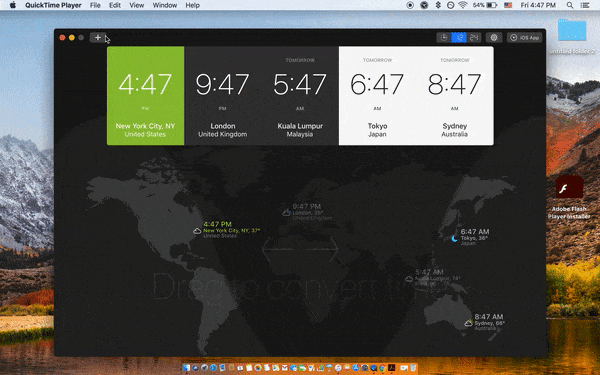
Task: Switch to analog clock display mode
Action: [444, 38]
